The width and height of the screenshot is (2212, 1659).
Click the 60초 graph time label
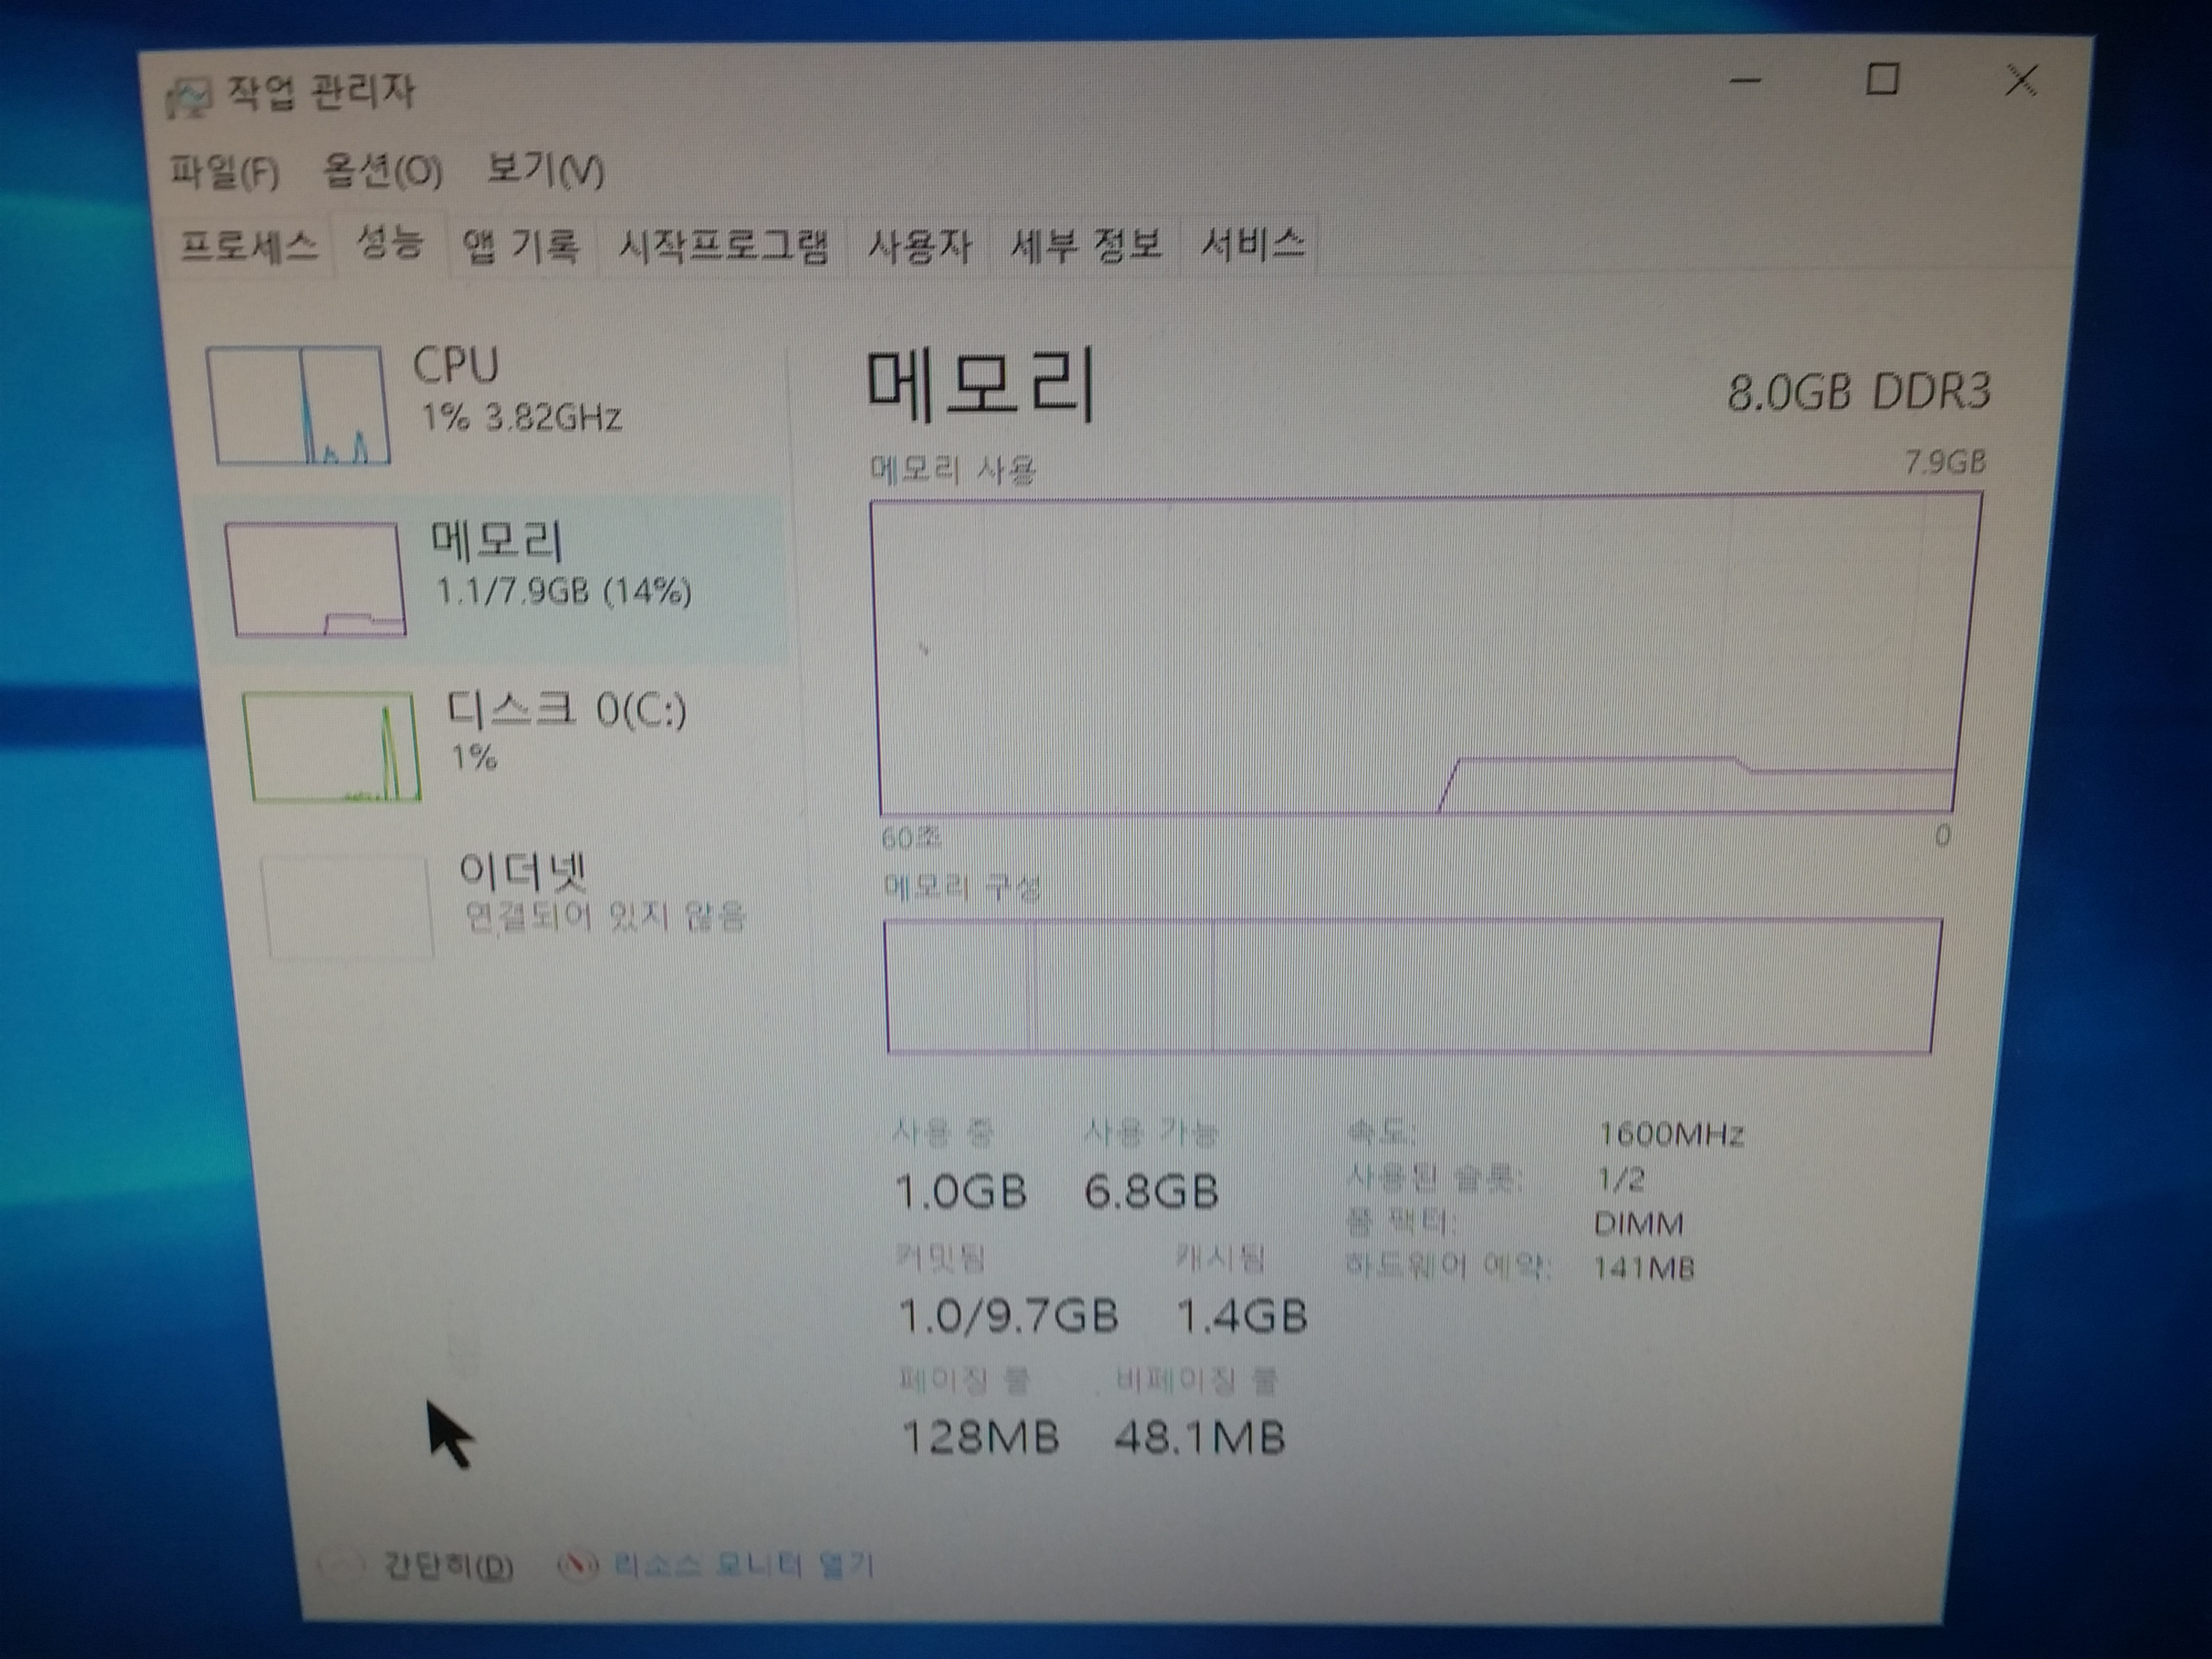(x=911, y=838)
